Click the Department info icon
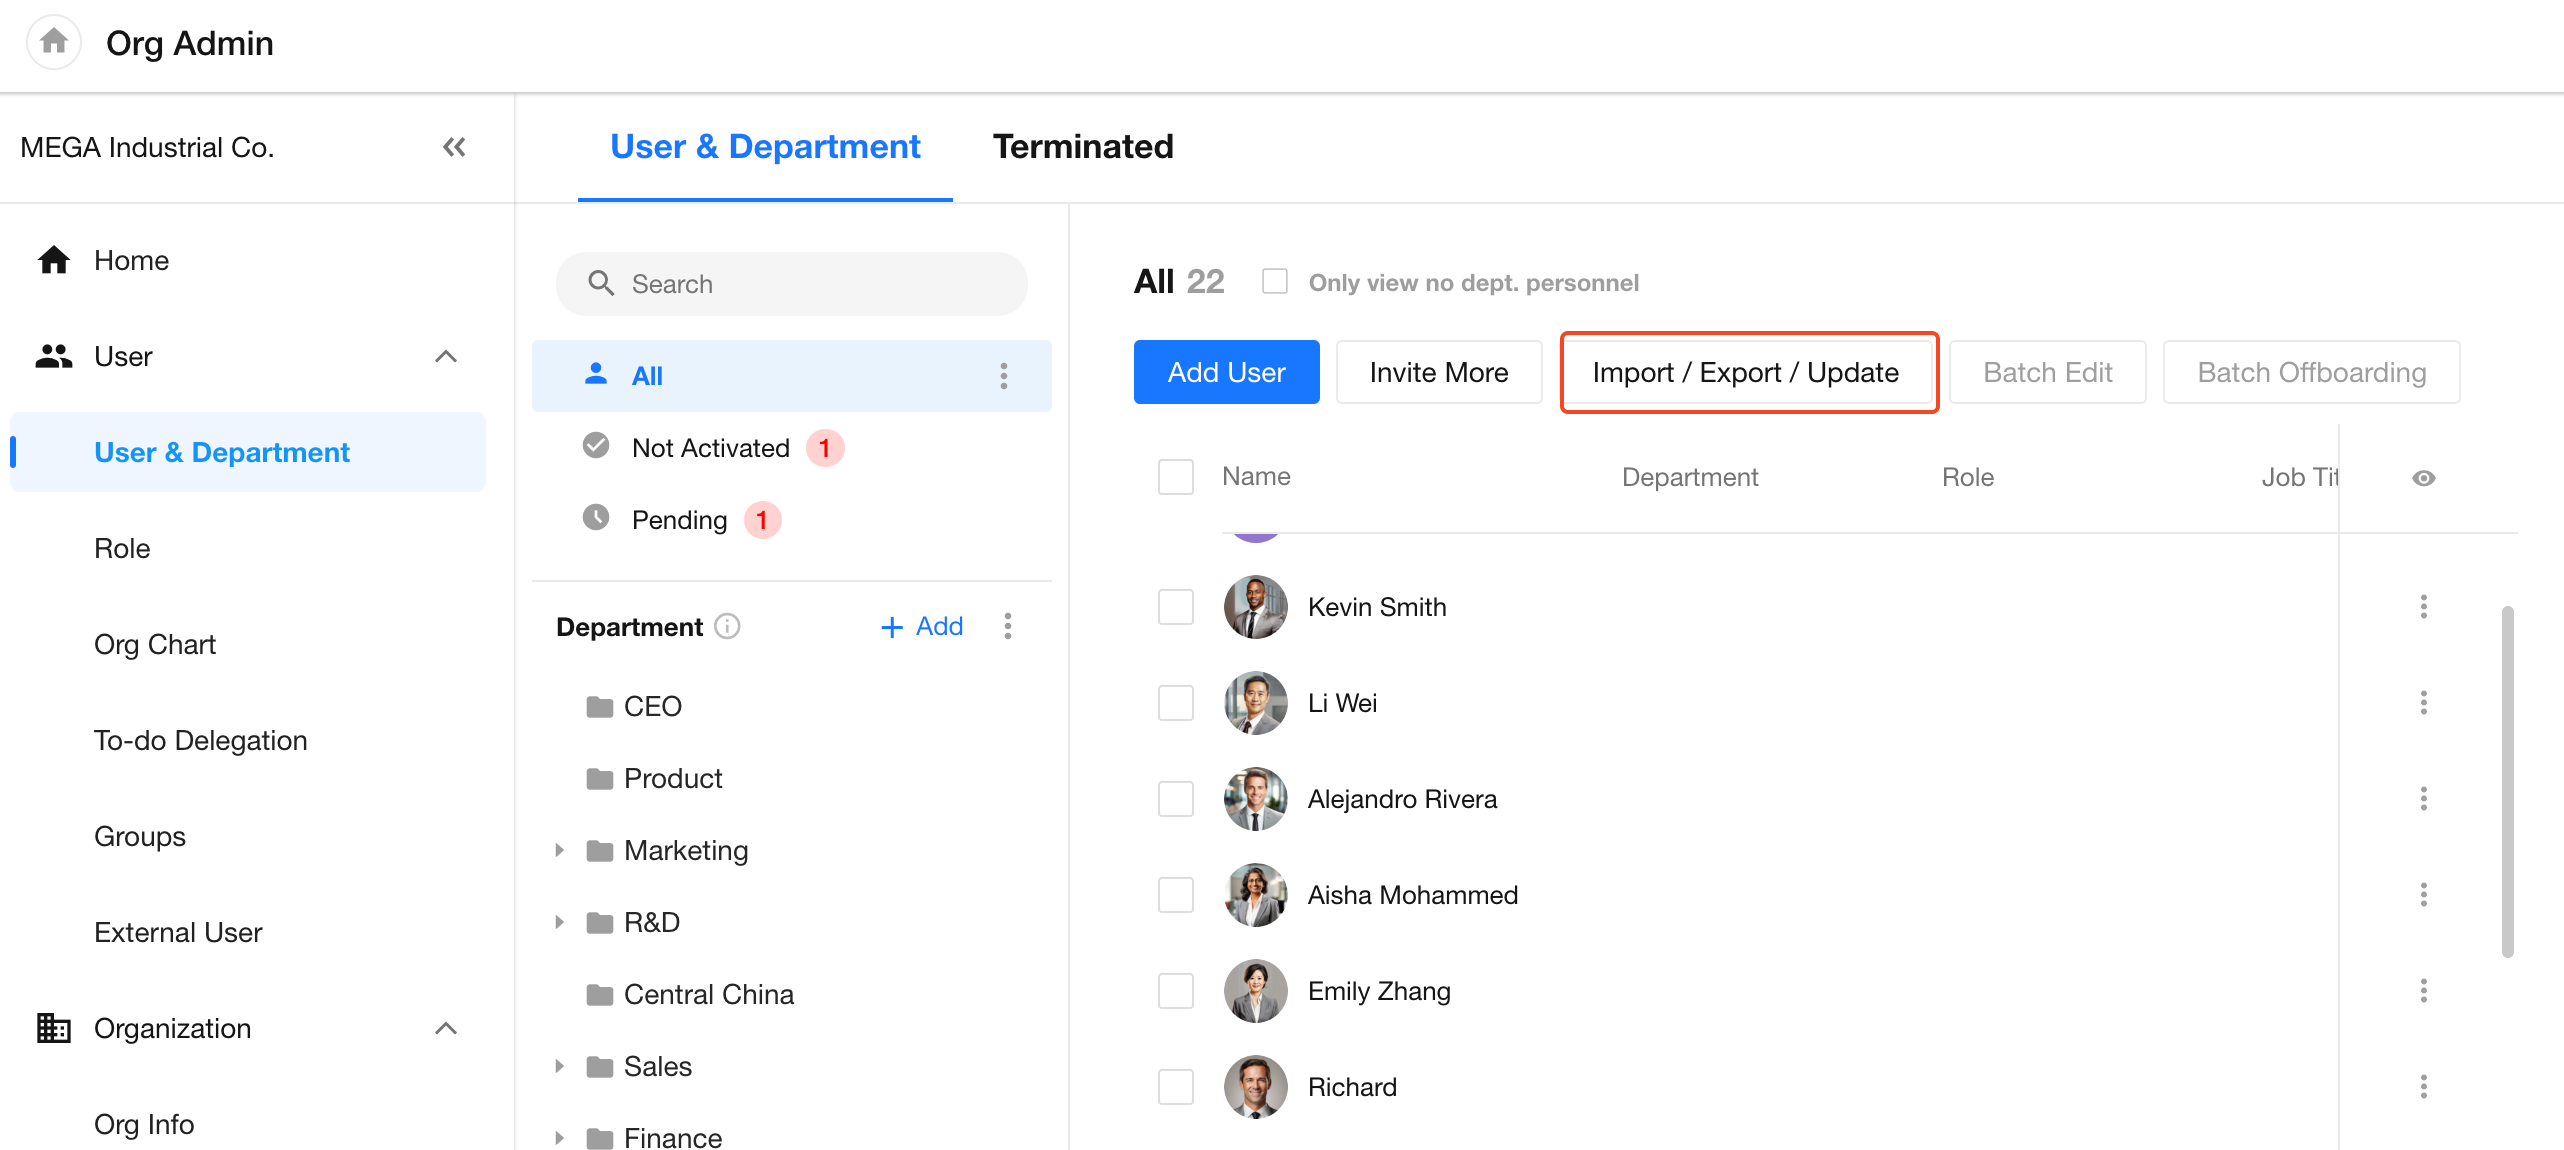Viewport: 2564px width, 1150px height. pyautogui.click(x=728, y=627)
